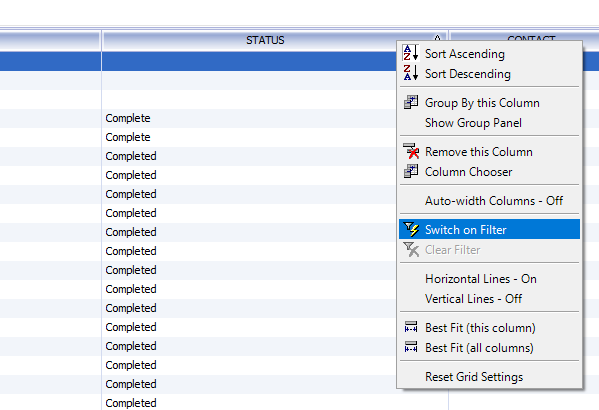Image resolution: width=599 pixels, height=410 pixels.
Task: Select Switch on Filter menu item
Action: (489, 229)
